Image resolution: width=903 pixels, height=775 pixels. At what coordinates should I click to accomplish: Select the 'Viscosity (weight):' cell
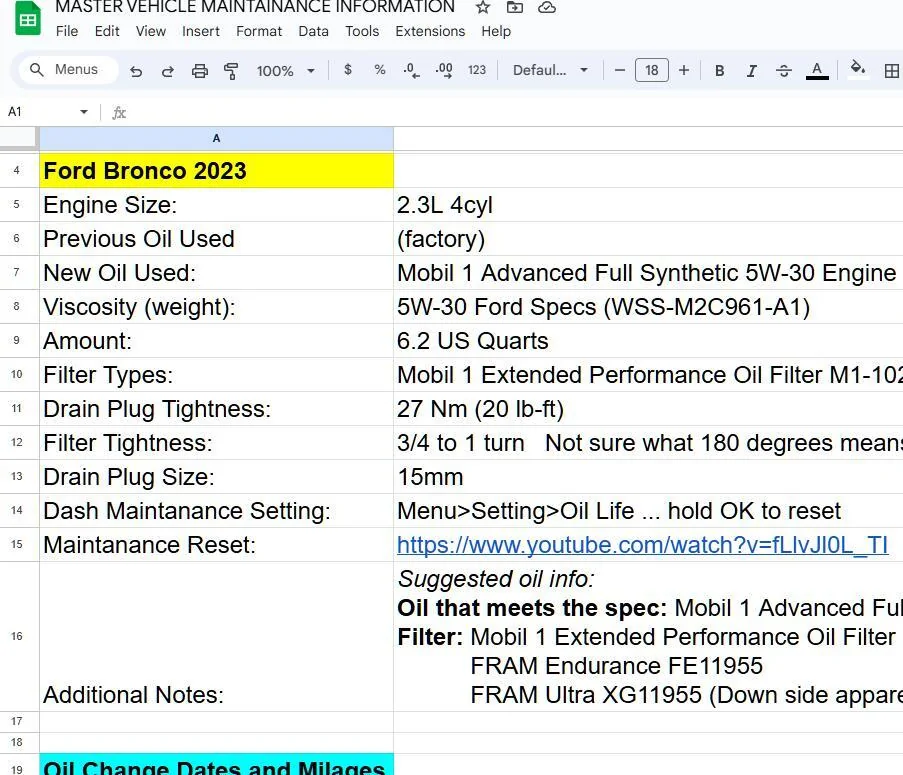point(217,307)
